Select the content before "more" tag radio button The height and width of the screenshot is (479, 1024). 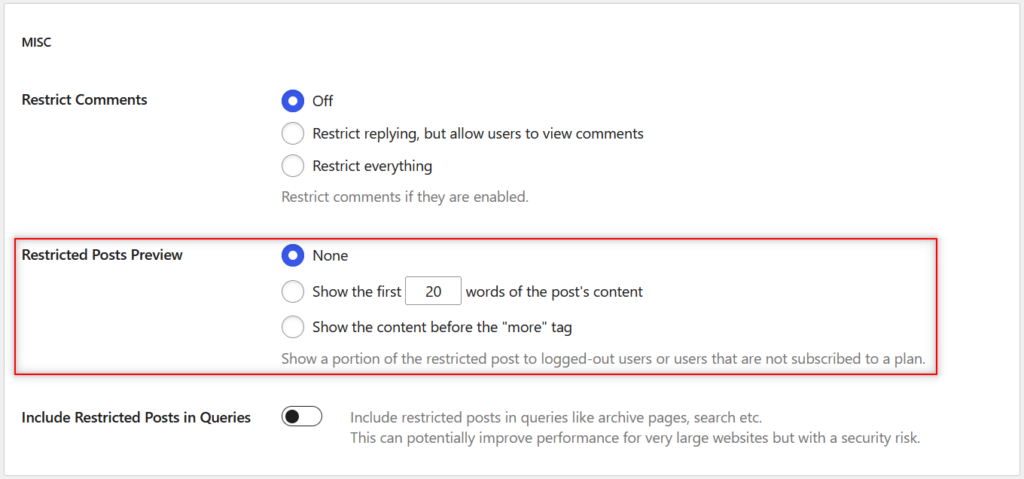pyautogui.click(x=293, y=327)
